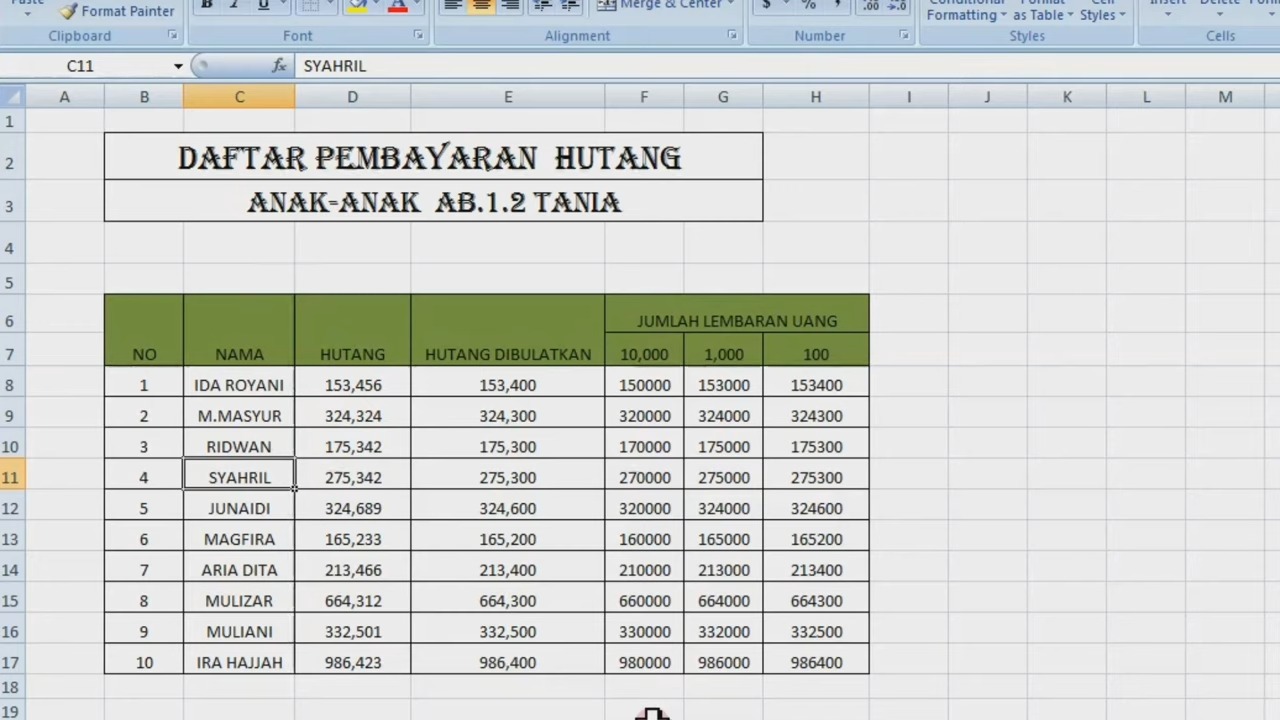Viewport: 1280px width, 720px height.
Task: Decrease the cell indent
Action: click(542, 5)
